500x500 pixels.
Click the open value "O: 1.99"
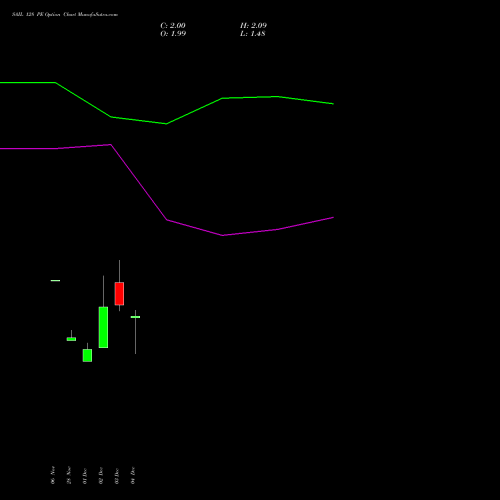[173, 34]
